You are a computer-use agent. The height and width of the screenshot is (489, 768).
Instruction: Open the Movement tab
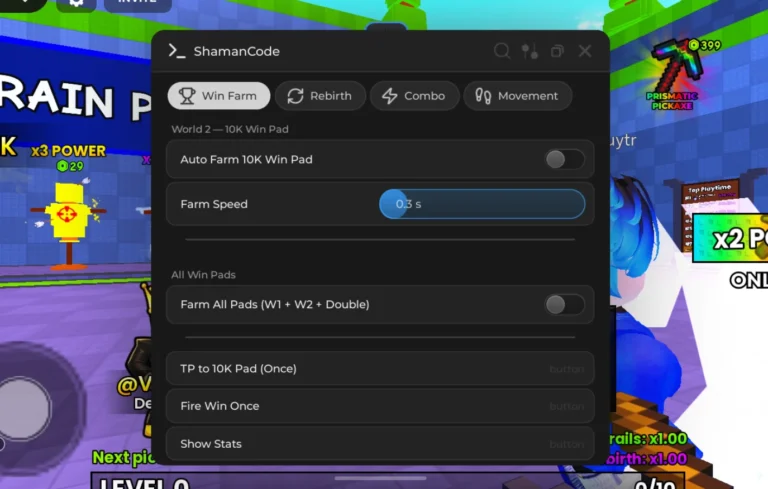pyautogui.click(x=517, y=96)
